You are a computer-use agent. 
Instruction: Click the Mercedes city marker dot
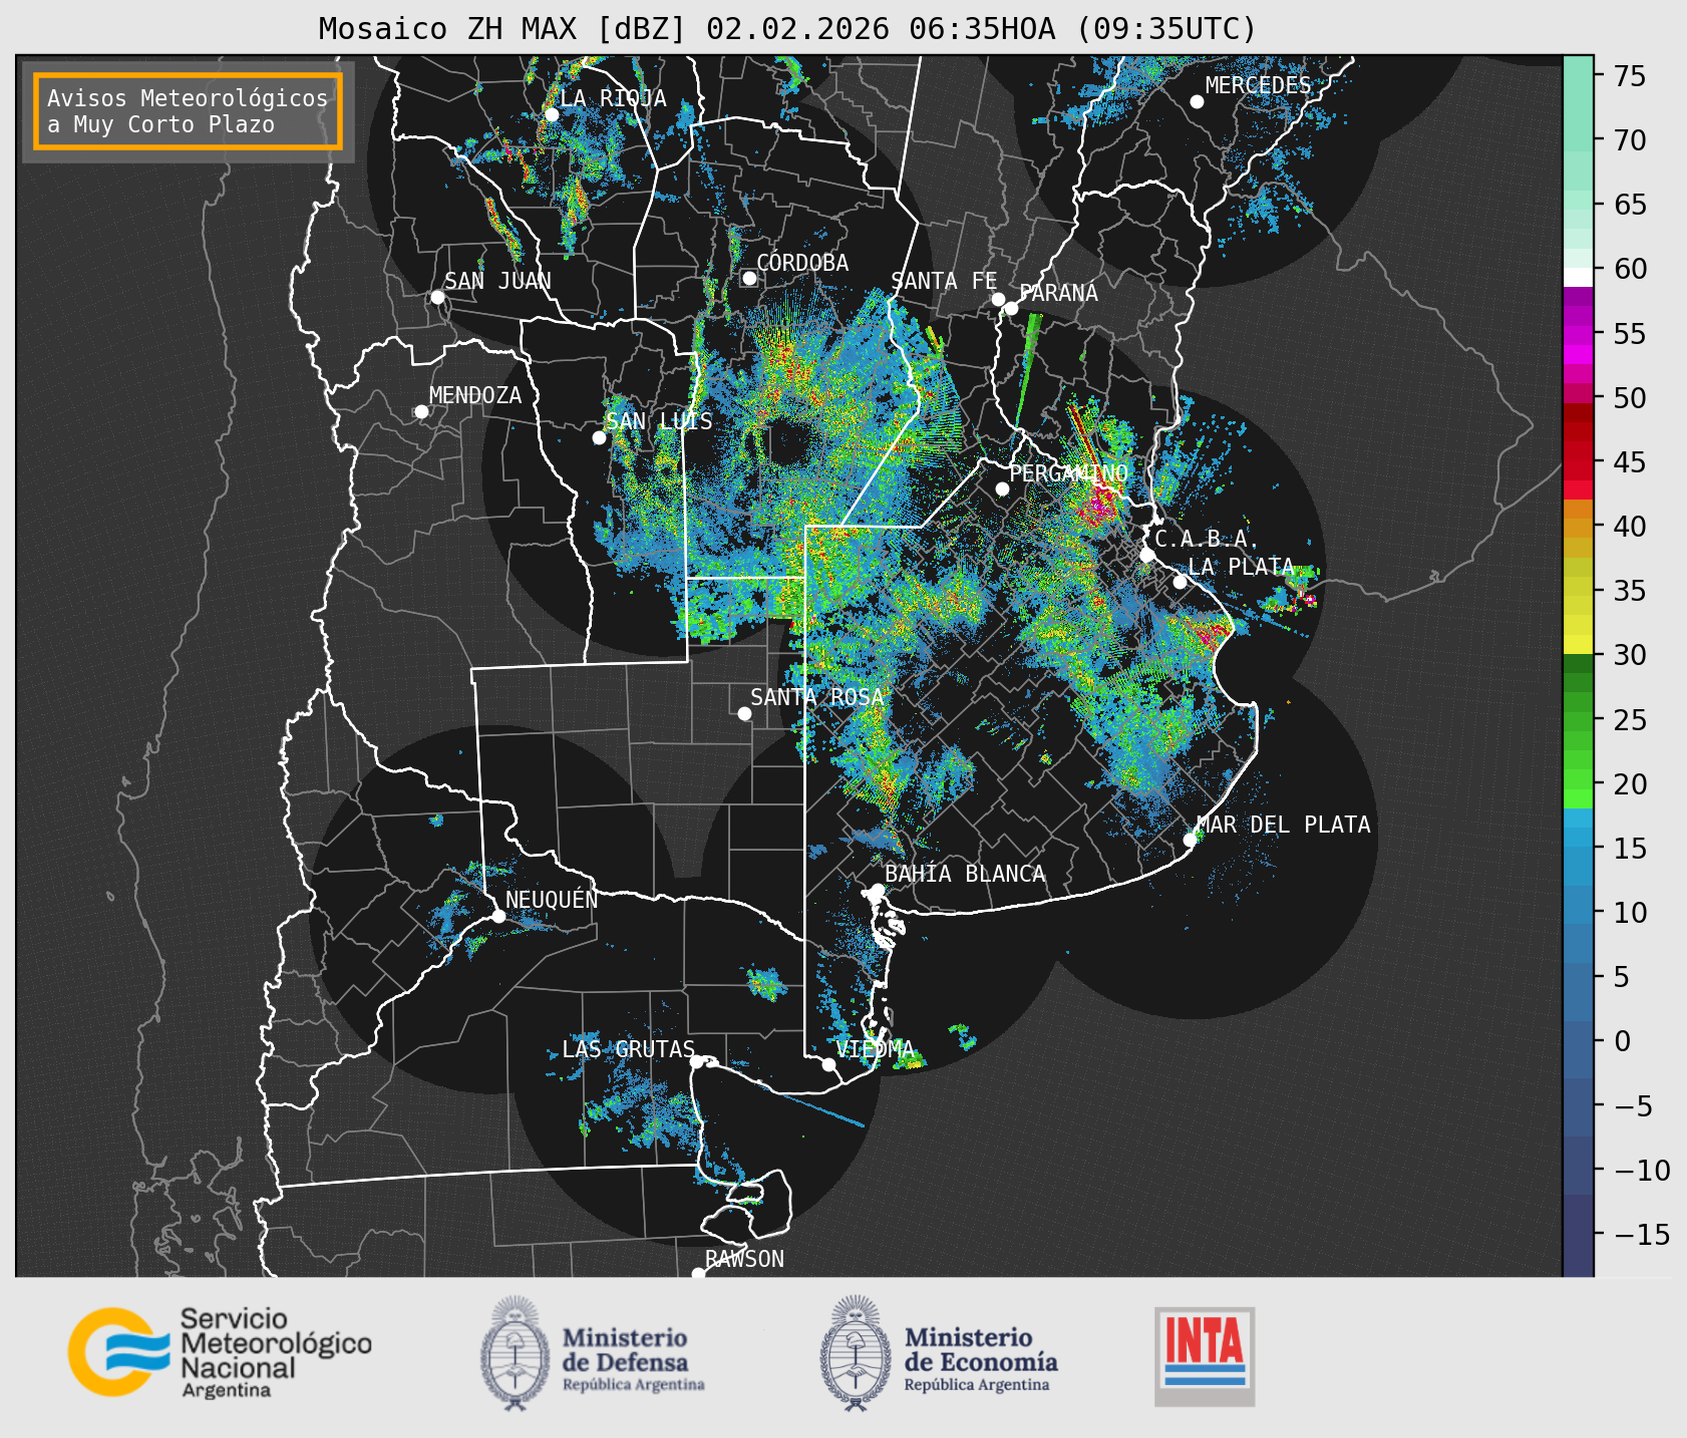pos(1196,102)
